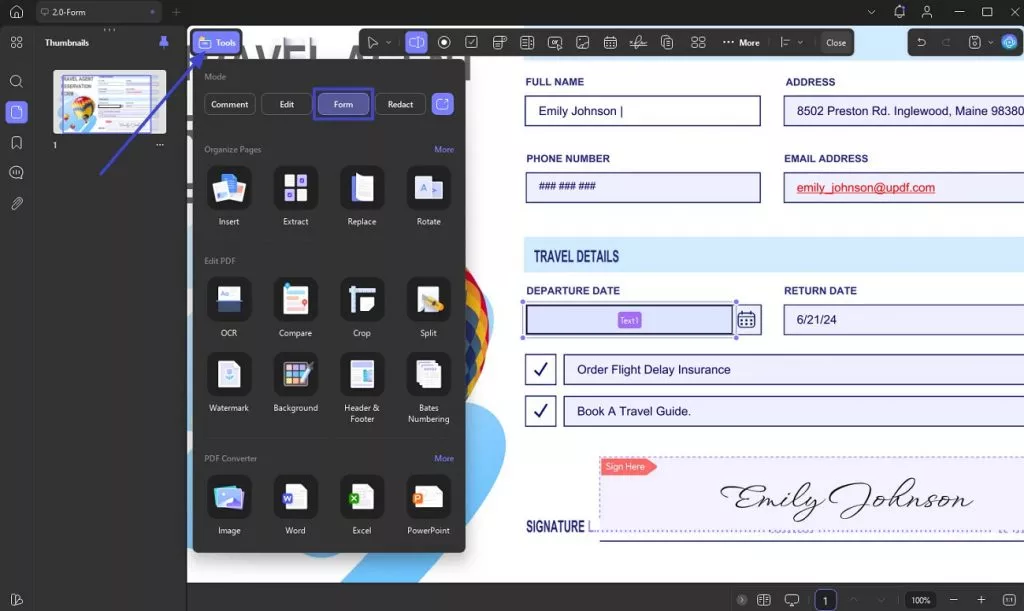Select the Radio Button form tool
This screenshot has width=1024, height=611.
pyautogui.click(x=444, y=42)
